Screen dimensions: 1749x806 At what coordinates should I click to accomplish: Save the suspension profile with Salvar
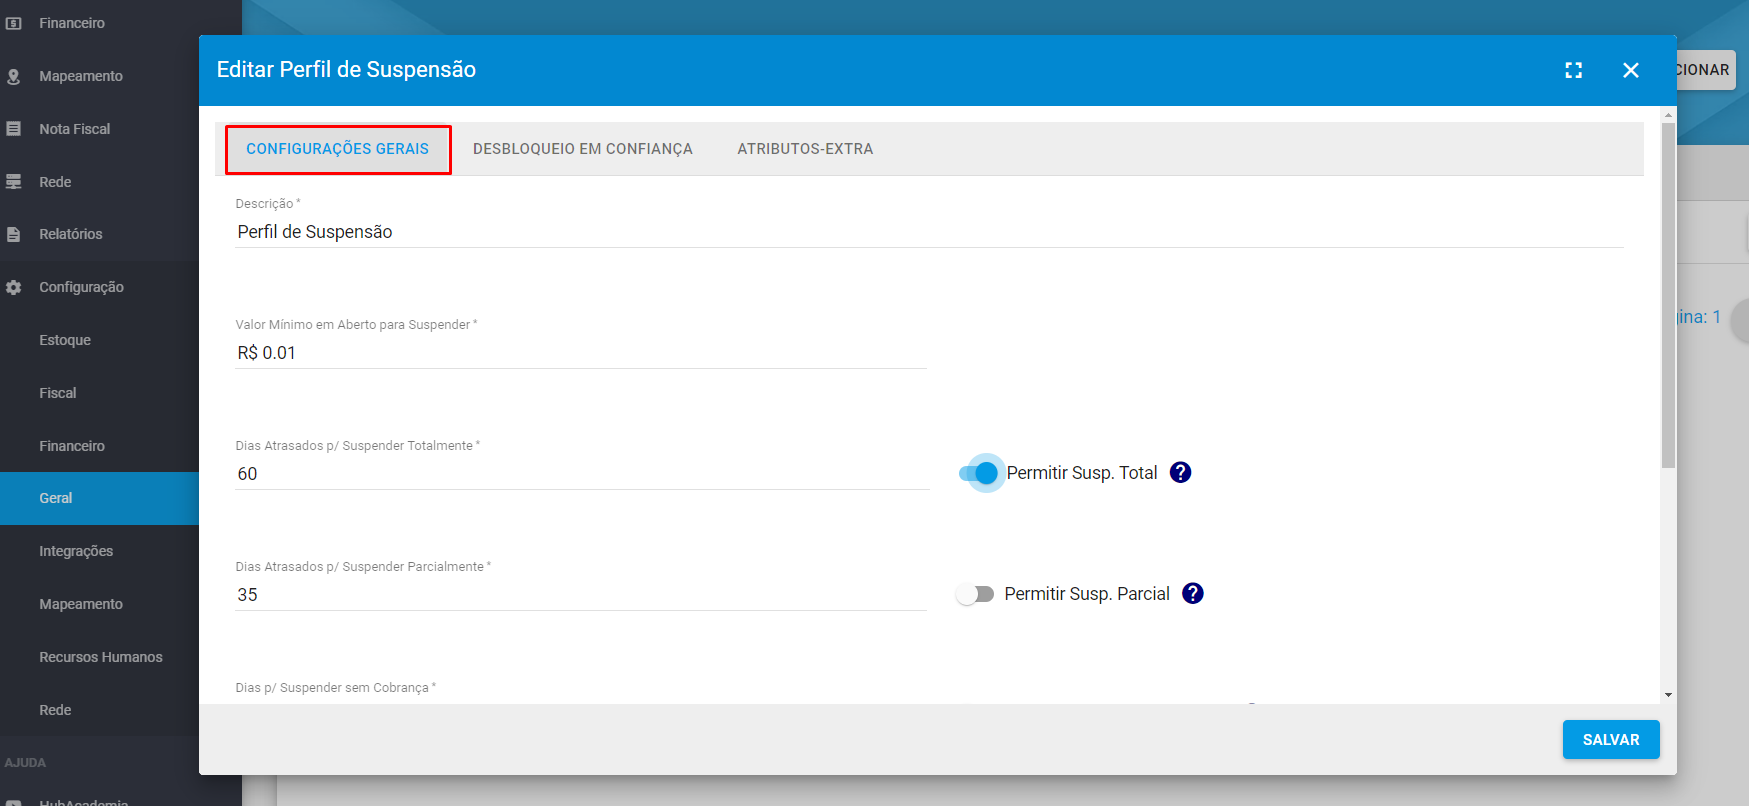pyautogui.click(x=1611, y=740)
